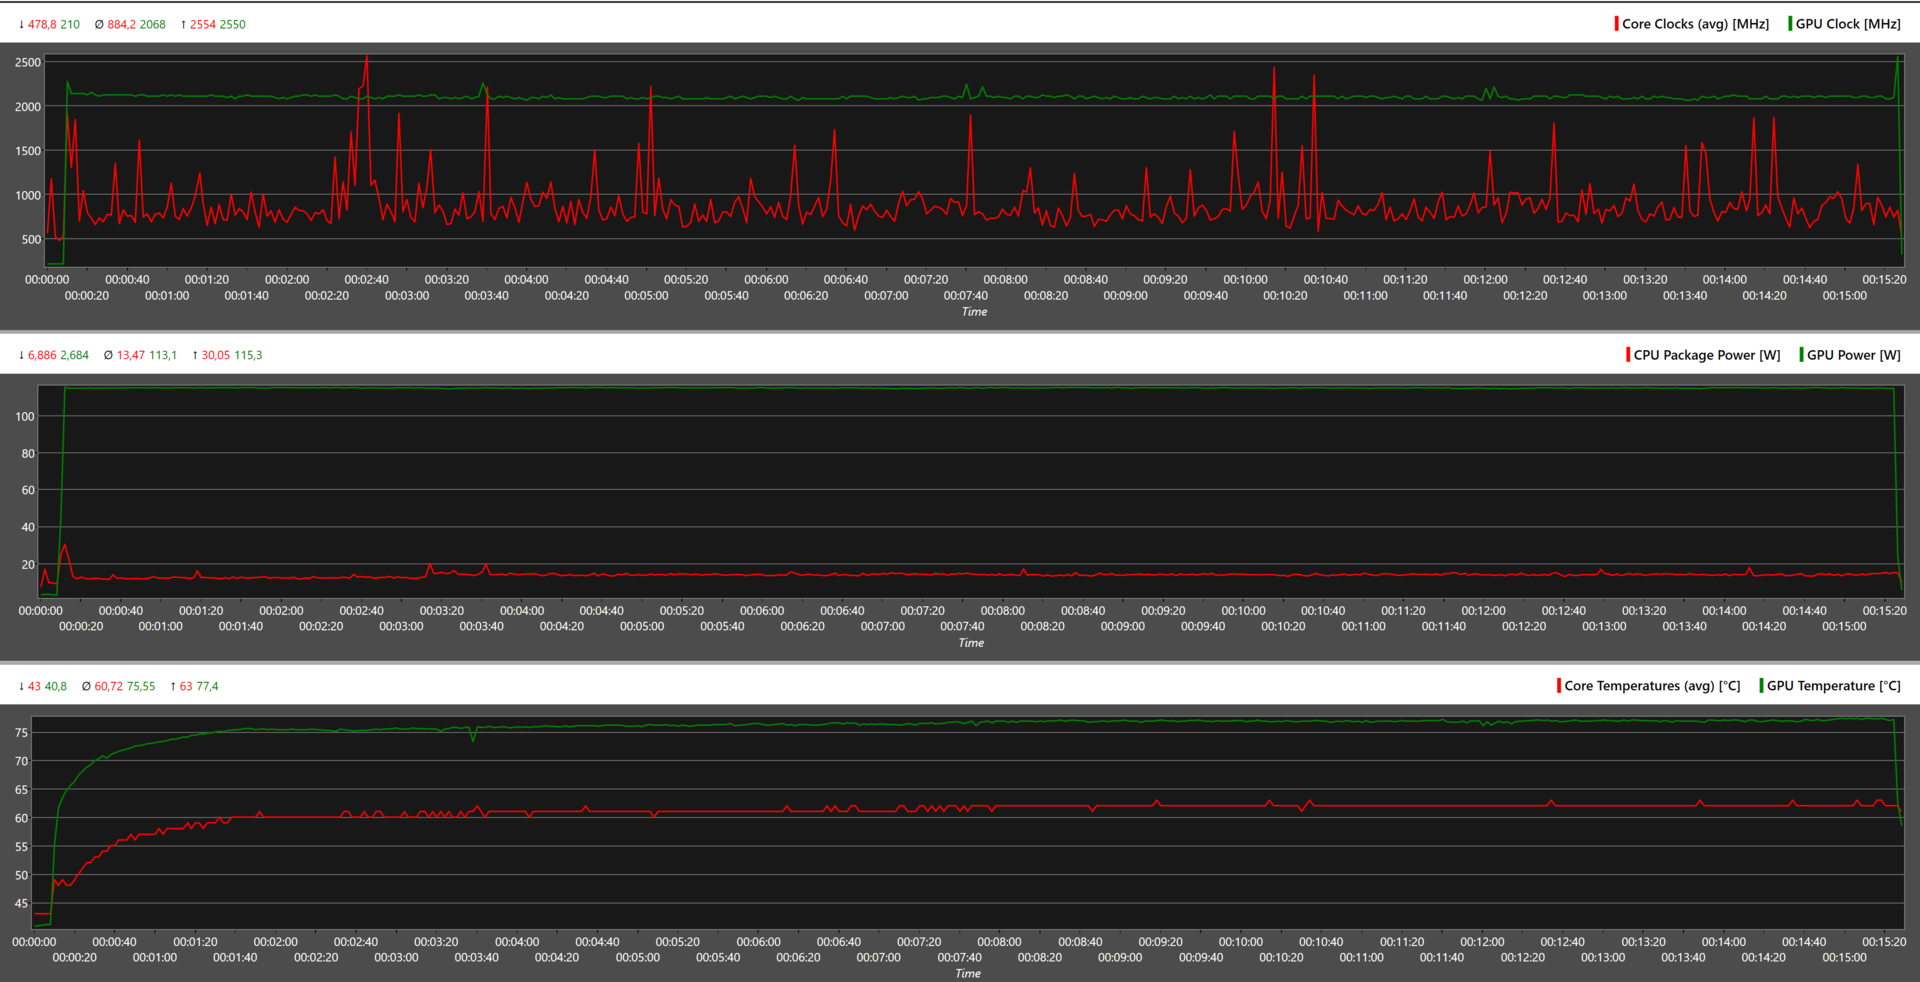Select the average CPU power value 13,47
Image resolution: width=1920 pixels, height=982 pixels.
[x=131, y=356]
